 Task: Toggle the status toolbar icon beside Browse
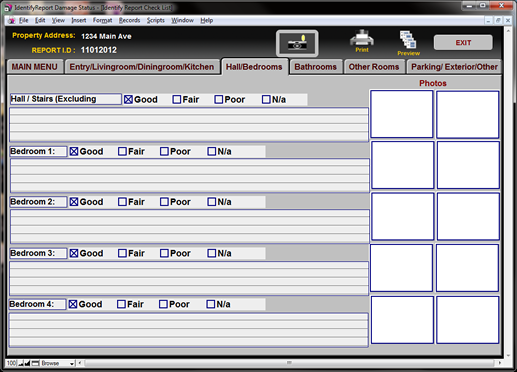click(35, 363)
